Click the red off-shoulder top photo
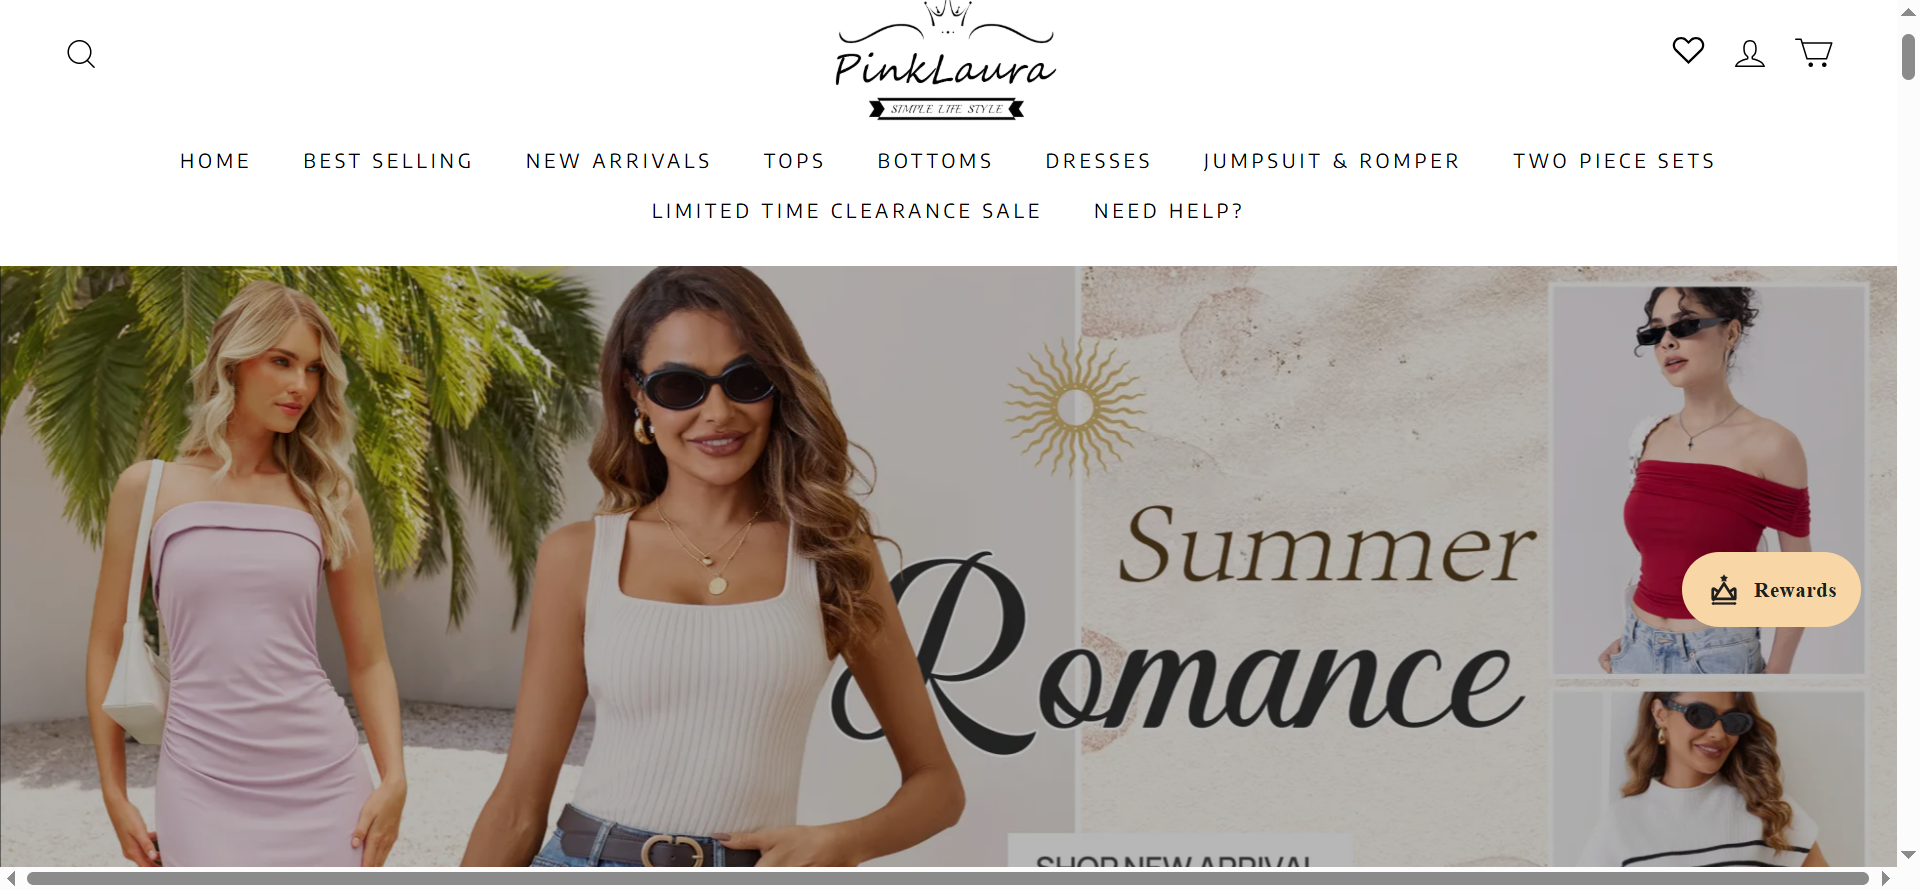Image resolution: width=1920 pixels, height=890 pixels. [1708, 478]
